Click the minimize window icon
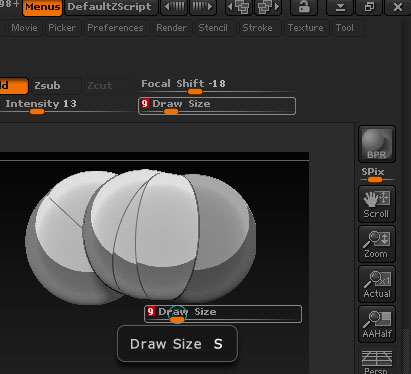The width and height of the screenshot is (411, 374). [x=340, y=7]
